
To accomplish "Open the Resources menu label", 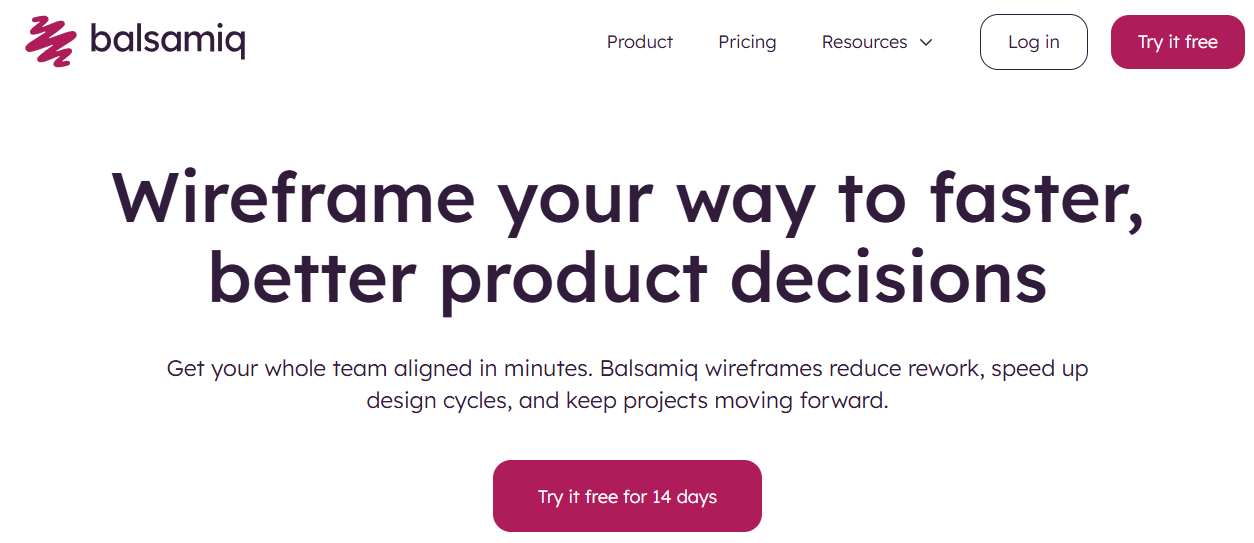I will (x=864, y=42).
